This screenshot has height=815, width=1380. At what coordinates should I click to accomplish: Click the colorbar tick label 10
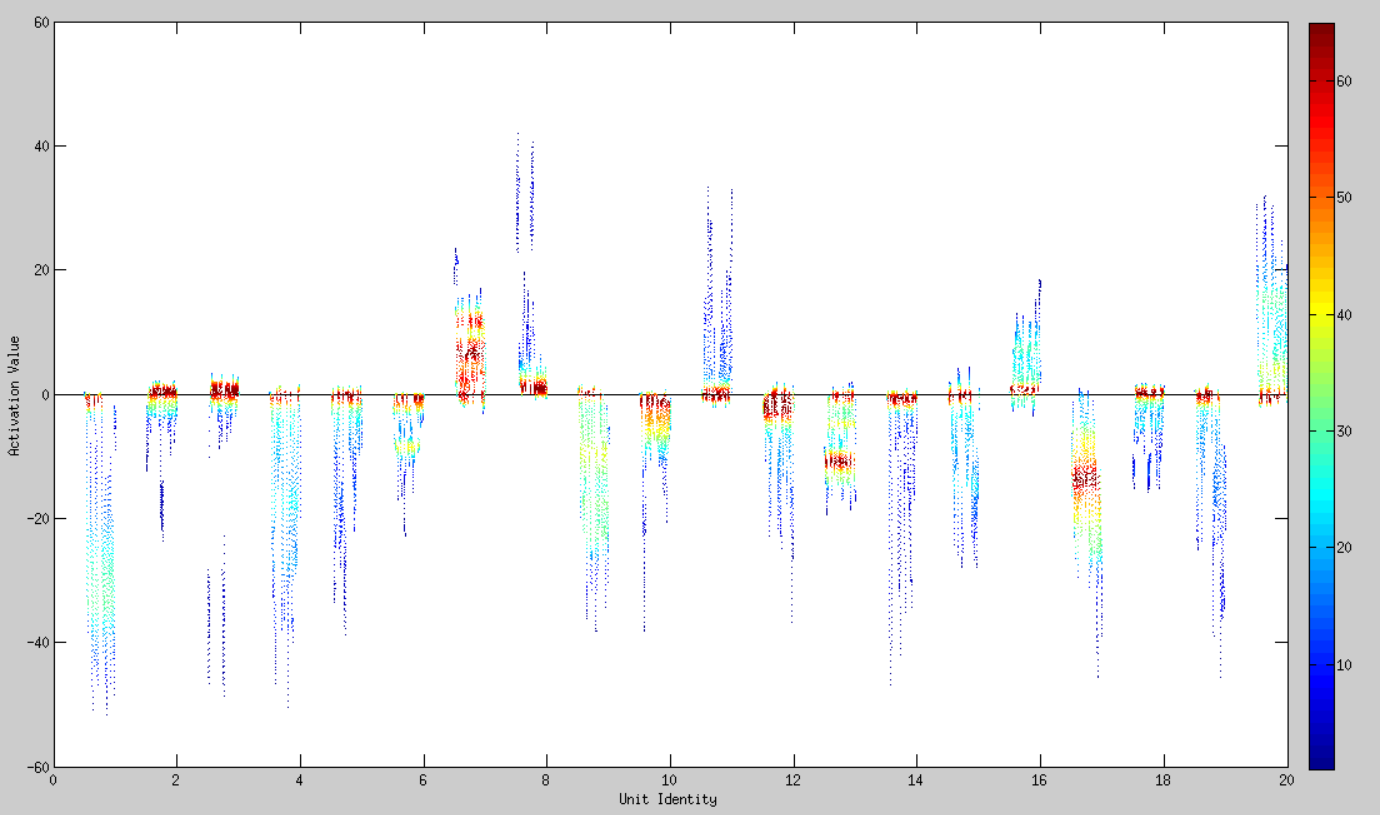1345,665
